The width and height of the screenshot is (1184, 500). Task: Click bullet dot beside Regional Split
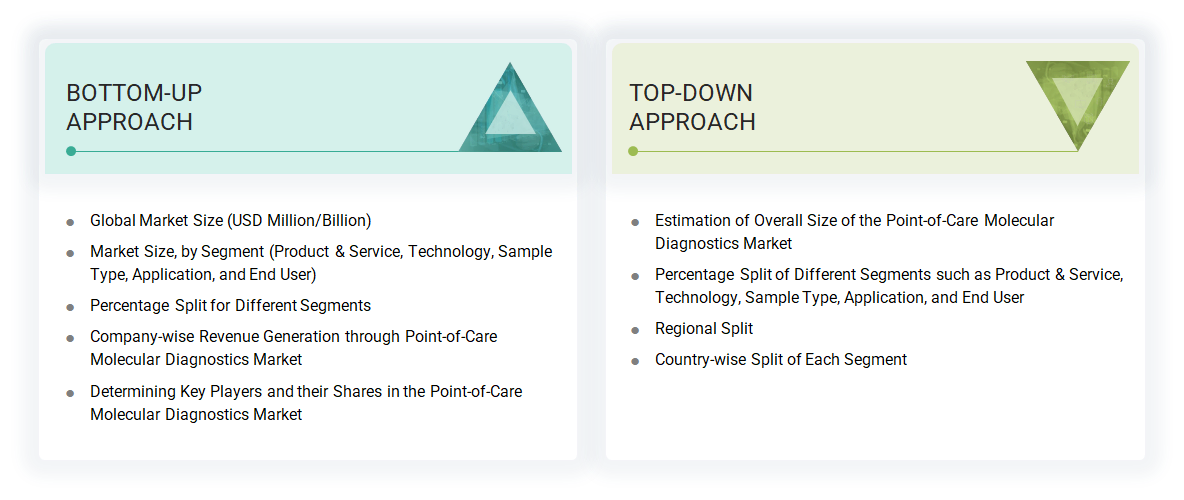click(x=635, y=330)
